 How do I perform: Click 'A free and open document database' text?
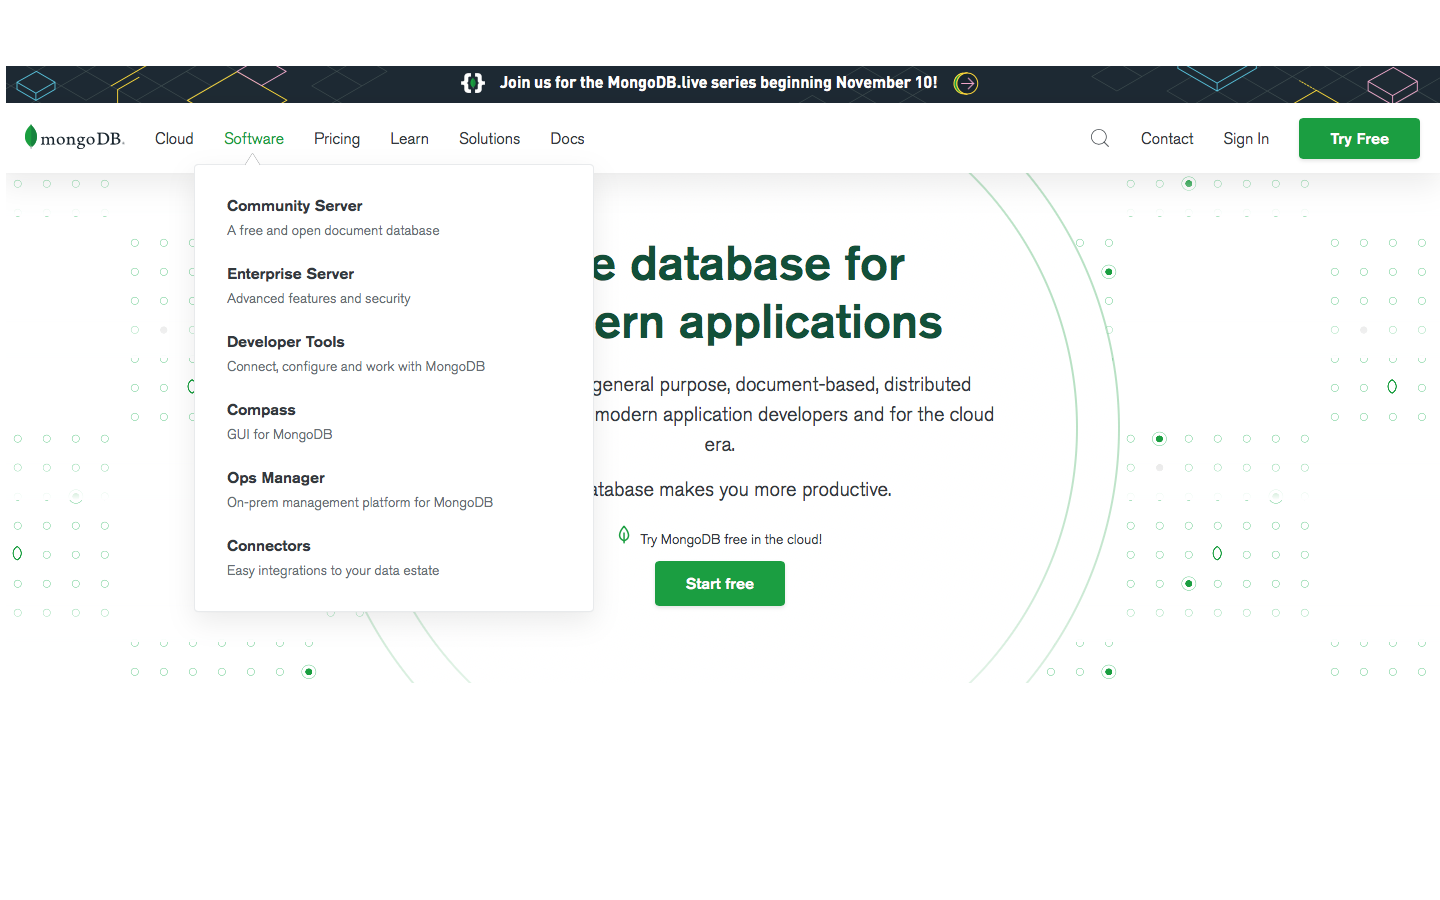tap(333, 231)
